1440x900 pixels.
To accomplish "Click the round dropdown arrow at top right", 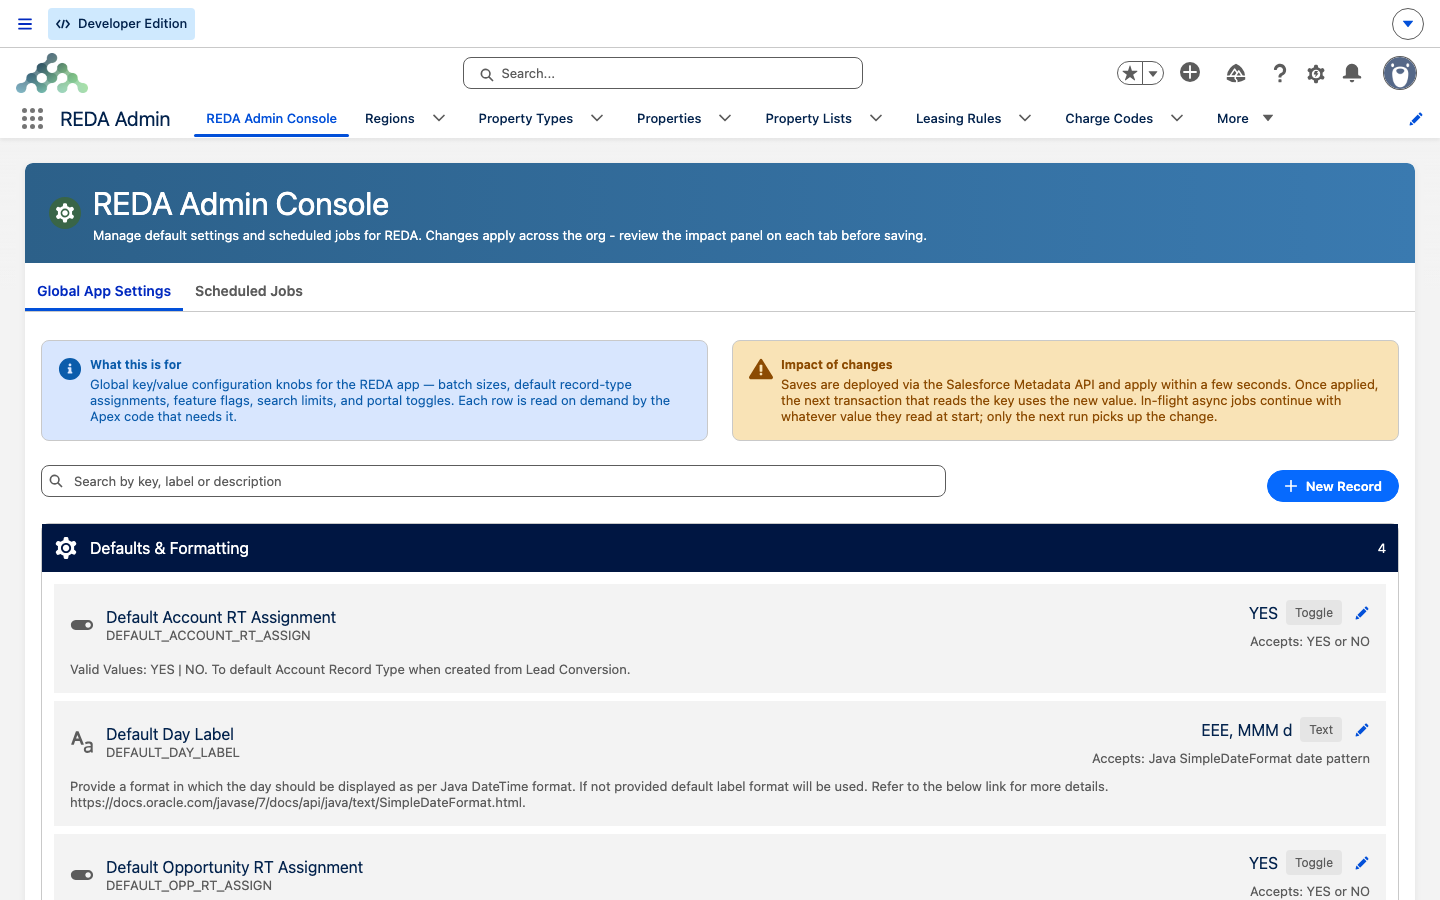I will (x=1408, y=24).
